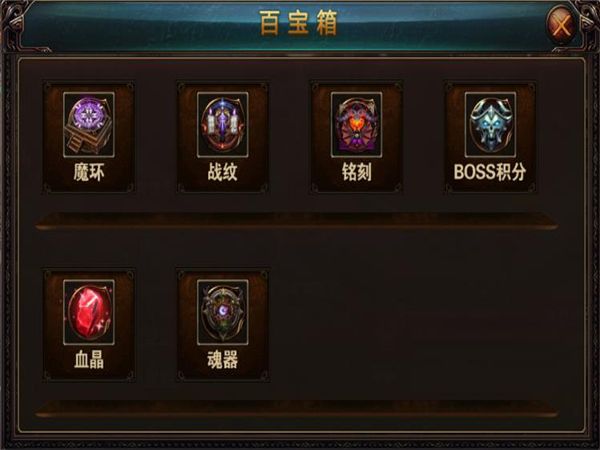Image resolution: width=600 pixels, height=450 pixels.
Task: Close the 百宝箱 window with X
Action: coord(561,26)
